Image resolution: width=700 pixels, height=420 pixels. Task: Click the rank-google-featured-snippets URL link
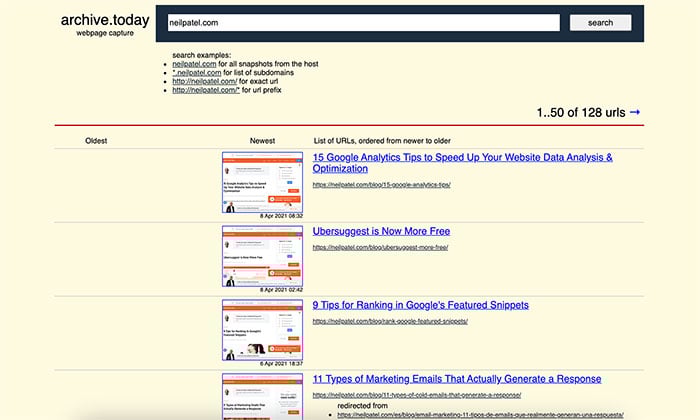(390, 321)
